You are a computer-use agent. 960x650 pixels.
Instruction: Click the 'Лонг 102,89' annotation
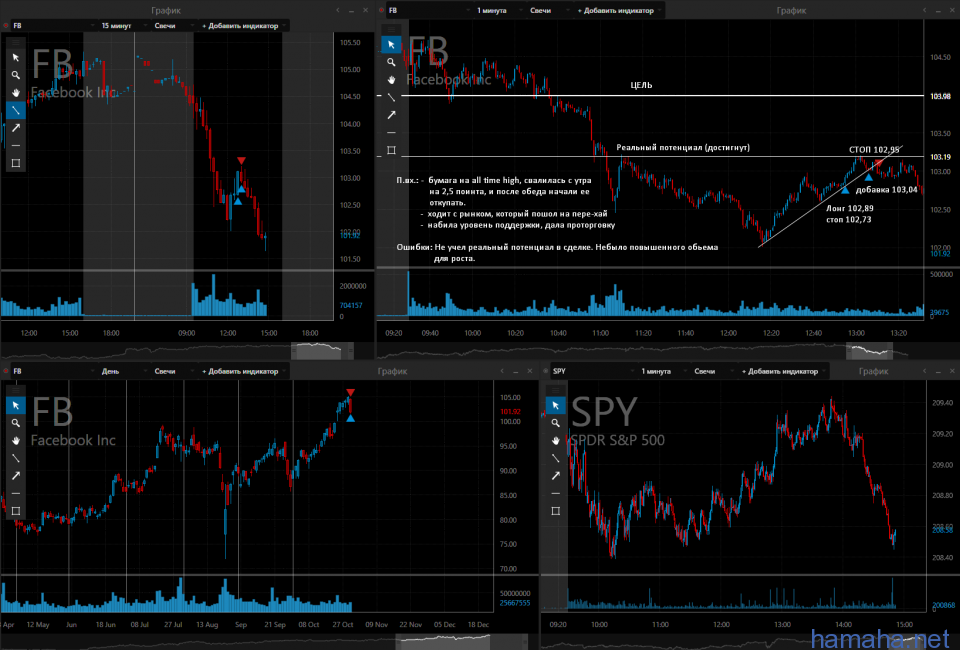[x=850, y=208]
